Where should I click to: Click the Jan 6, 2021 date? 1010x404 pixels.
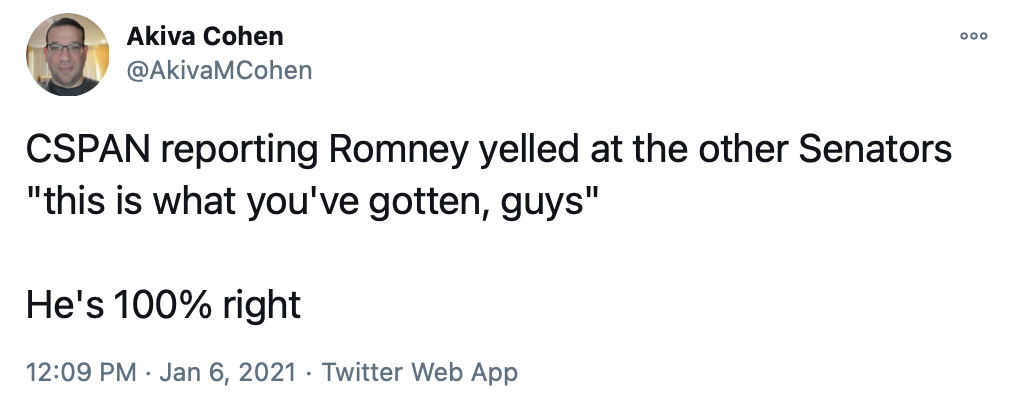(228, 373)
